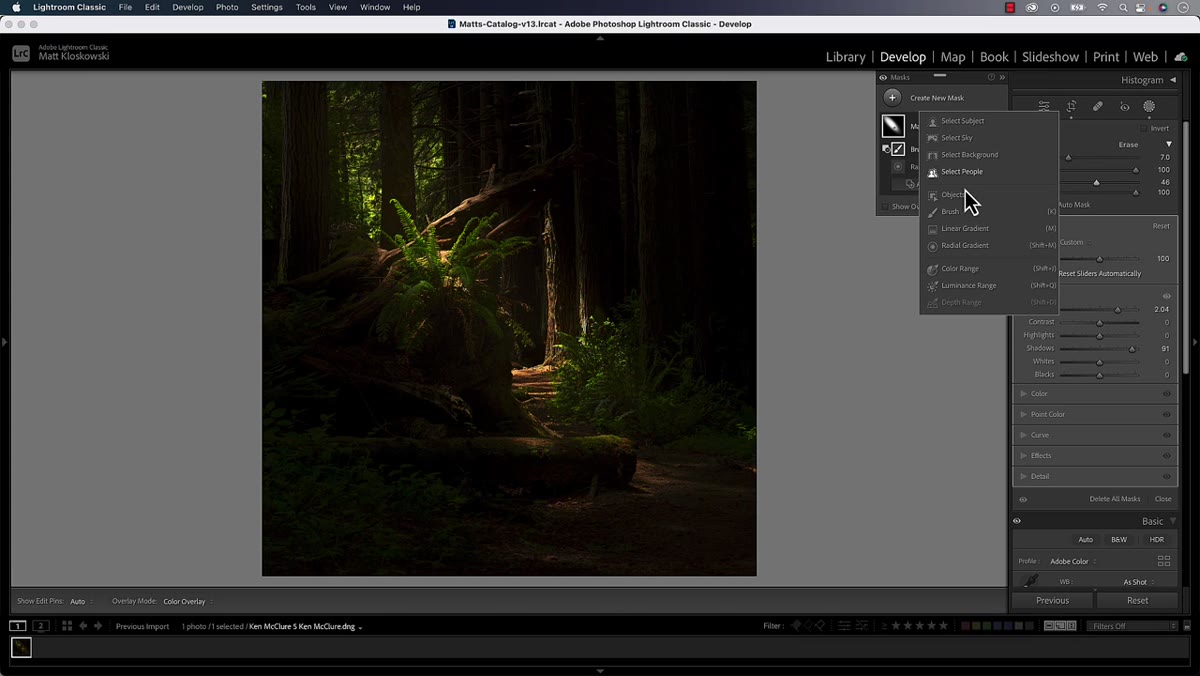The height and width of the screenshot is (676, 1200).
Task: Toggle the Color section eye icon
Action: tap(1167, 394)
